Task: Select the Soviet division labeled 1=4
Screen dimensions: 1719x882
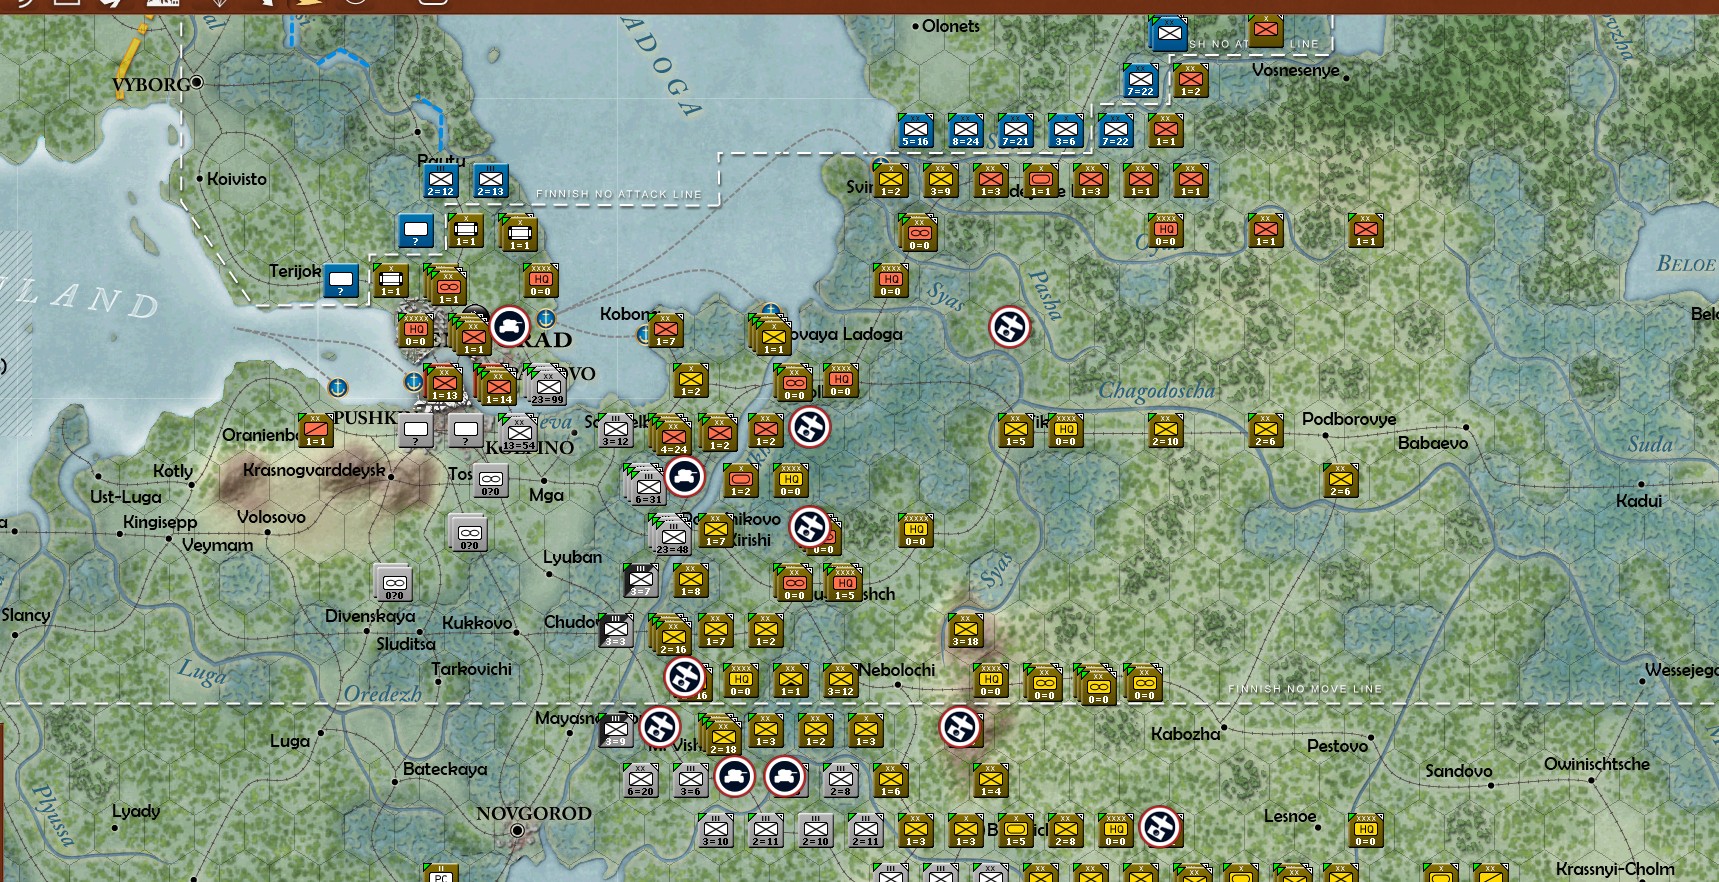Action: [x=991, y=781]
